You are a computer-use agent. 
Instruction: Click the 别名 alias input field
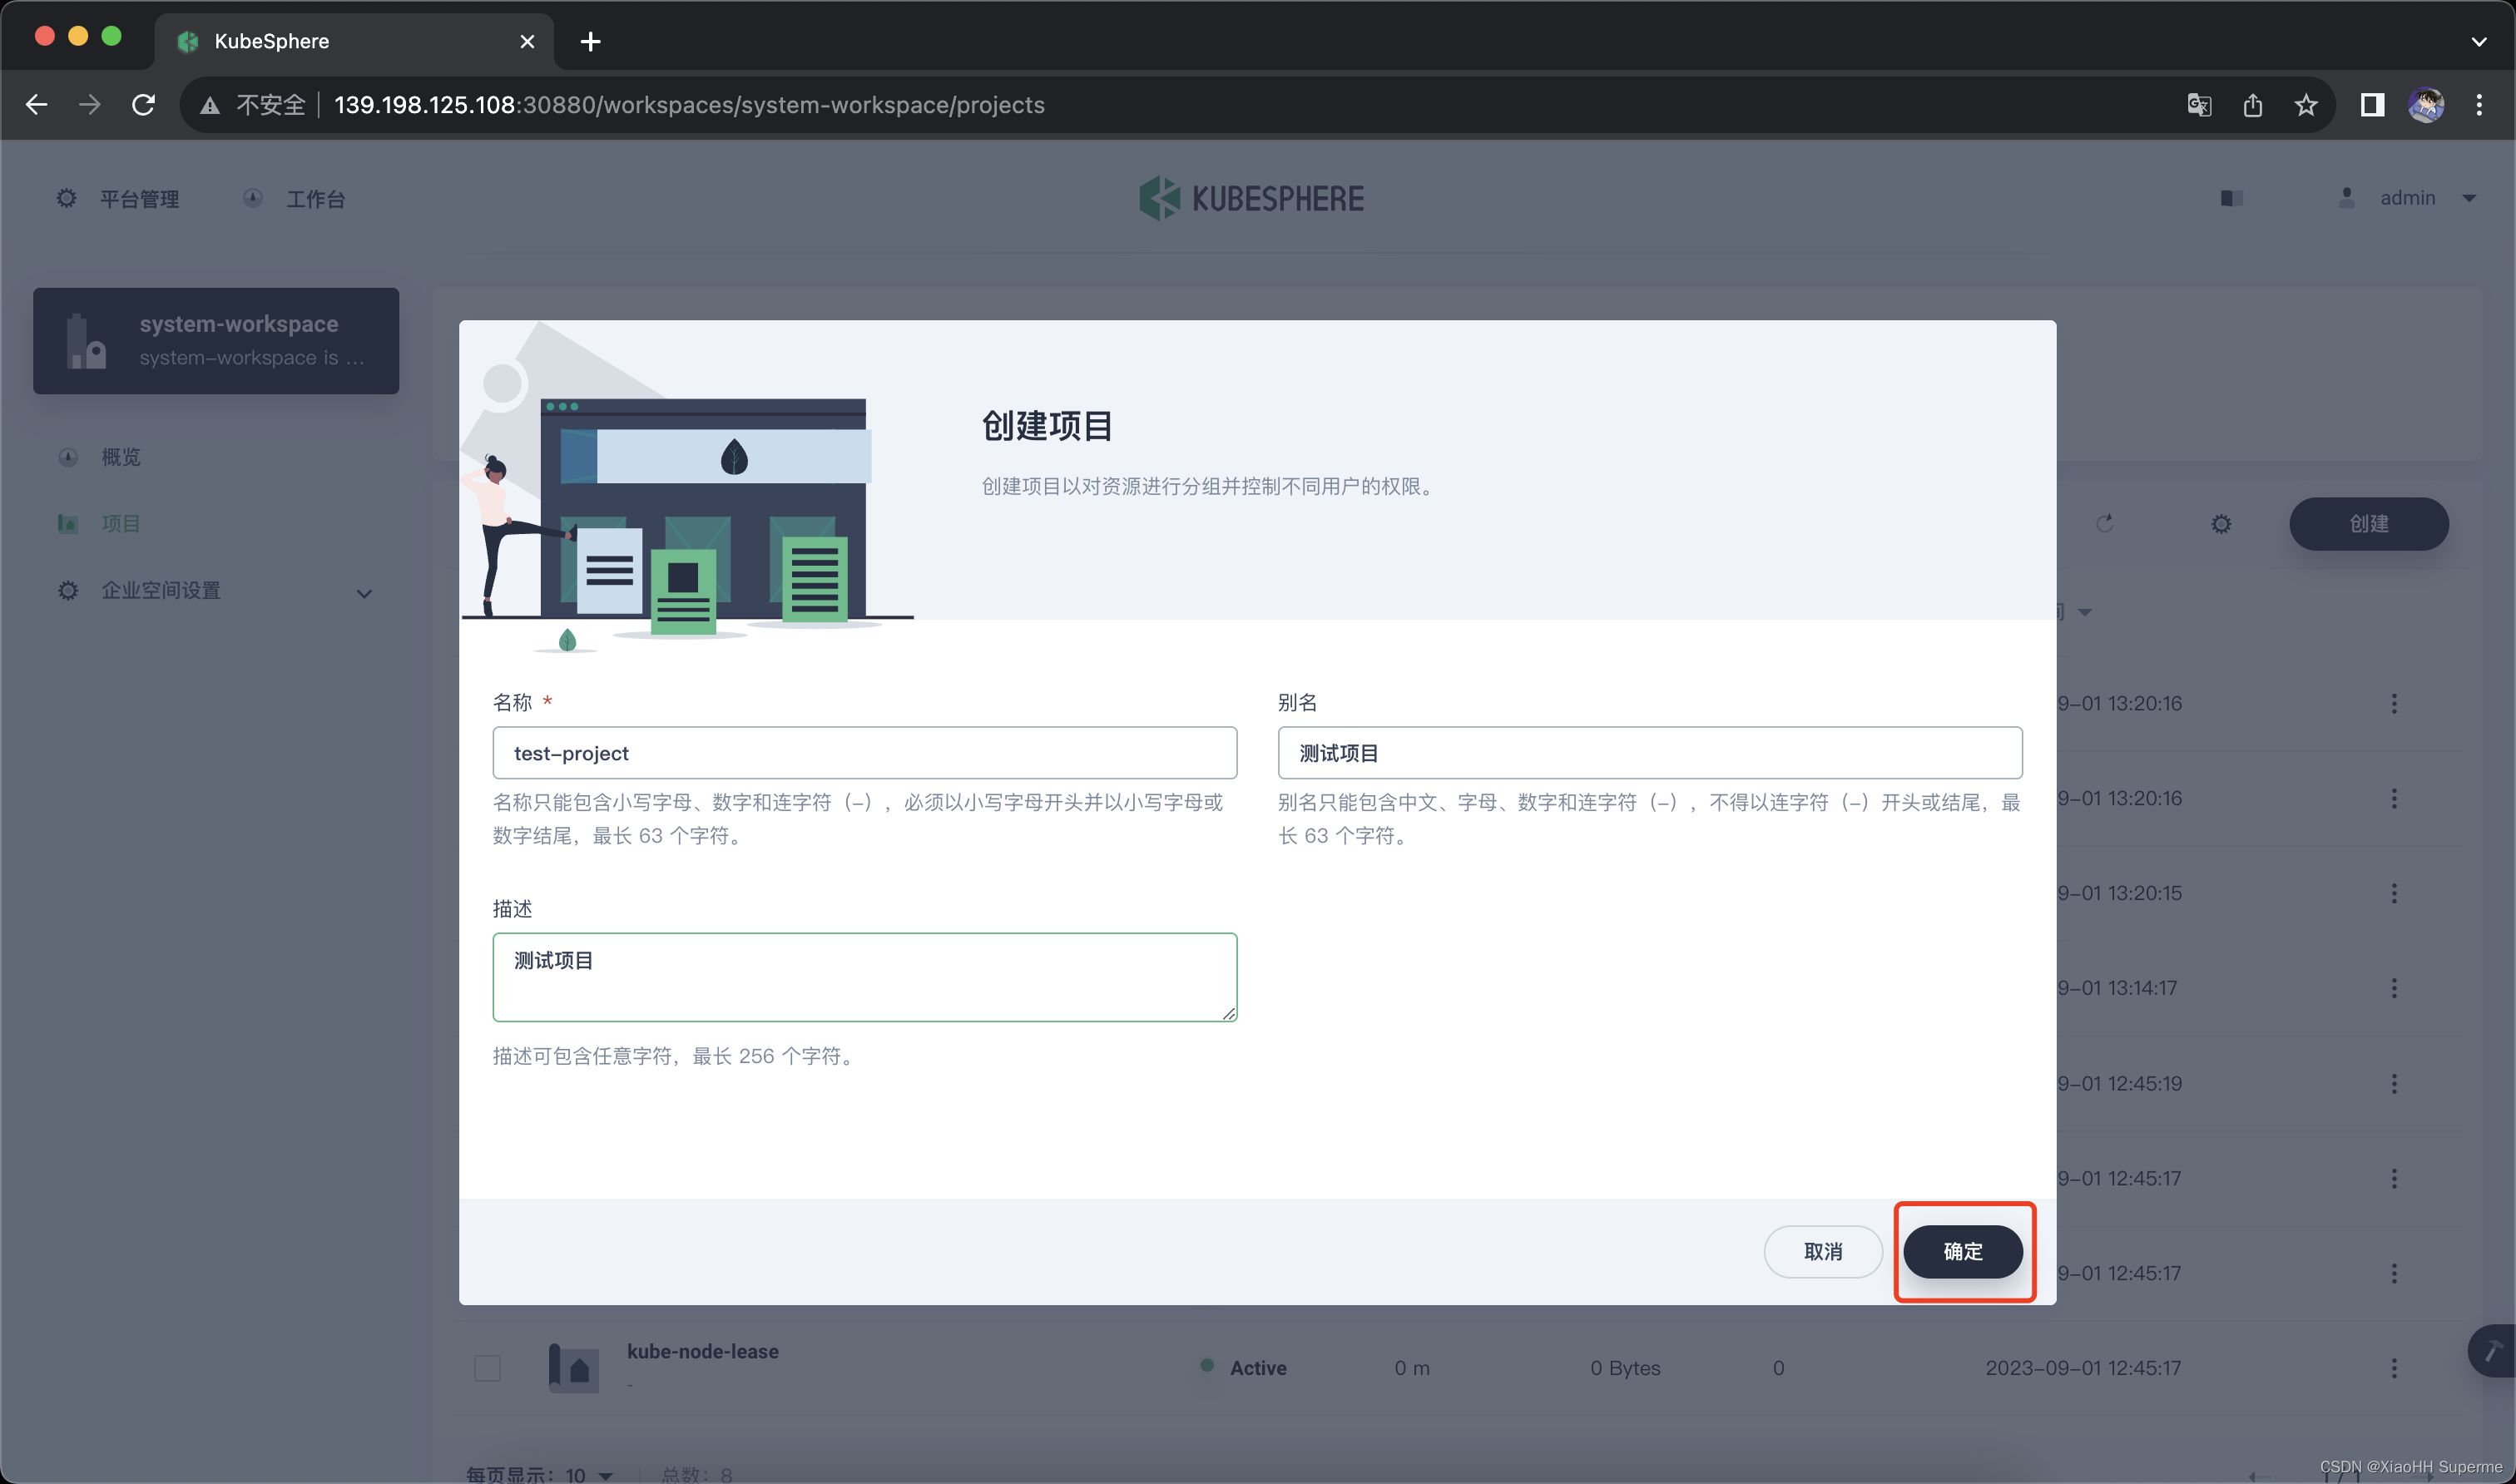(1649, 753)
